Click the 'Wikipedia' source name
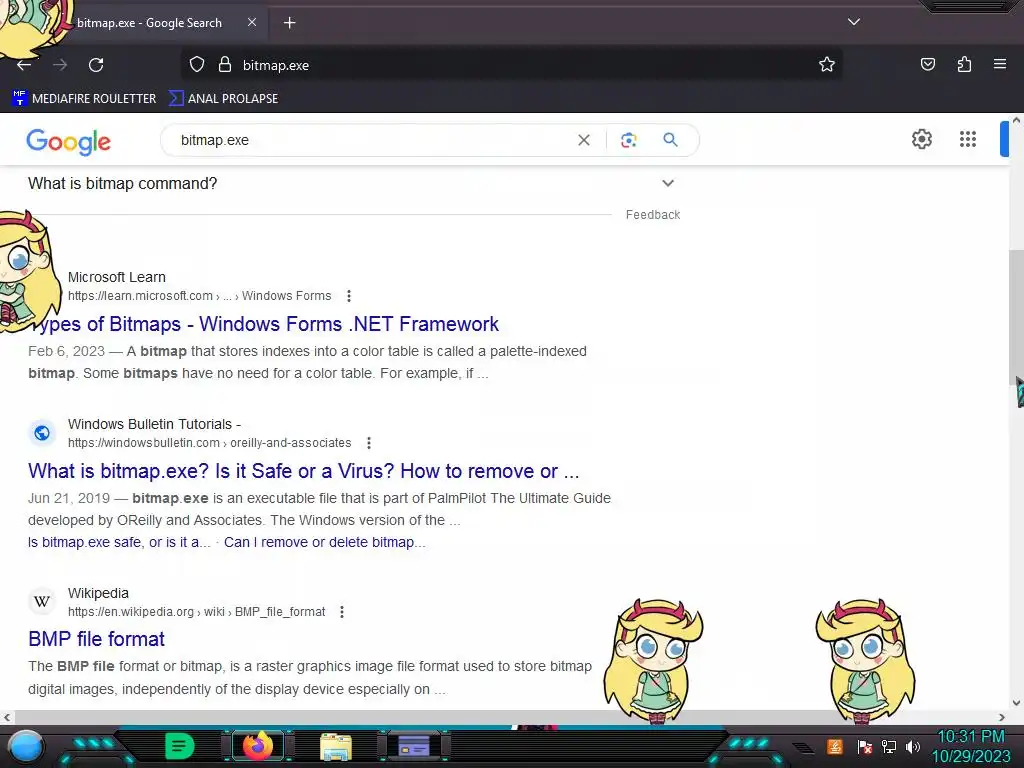The height and width of the screenshot is (768, 1024). [98, 593]
